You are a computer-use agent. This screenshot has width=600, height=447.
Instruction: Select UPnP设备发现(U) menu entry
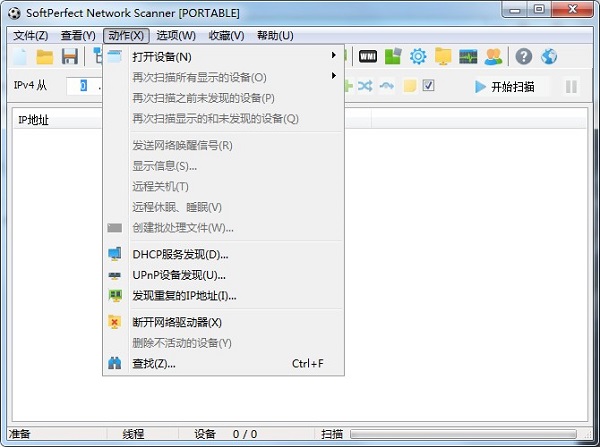click(x=179, y=275)
